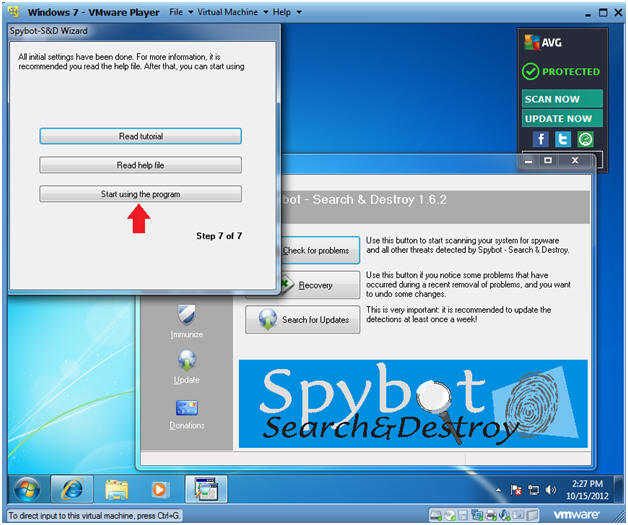Click the VMware floppy status icon
Screen dimensions: 628x525
pyautogui.click(x=463, y=515)
